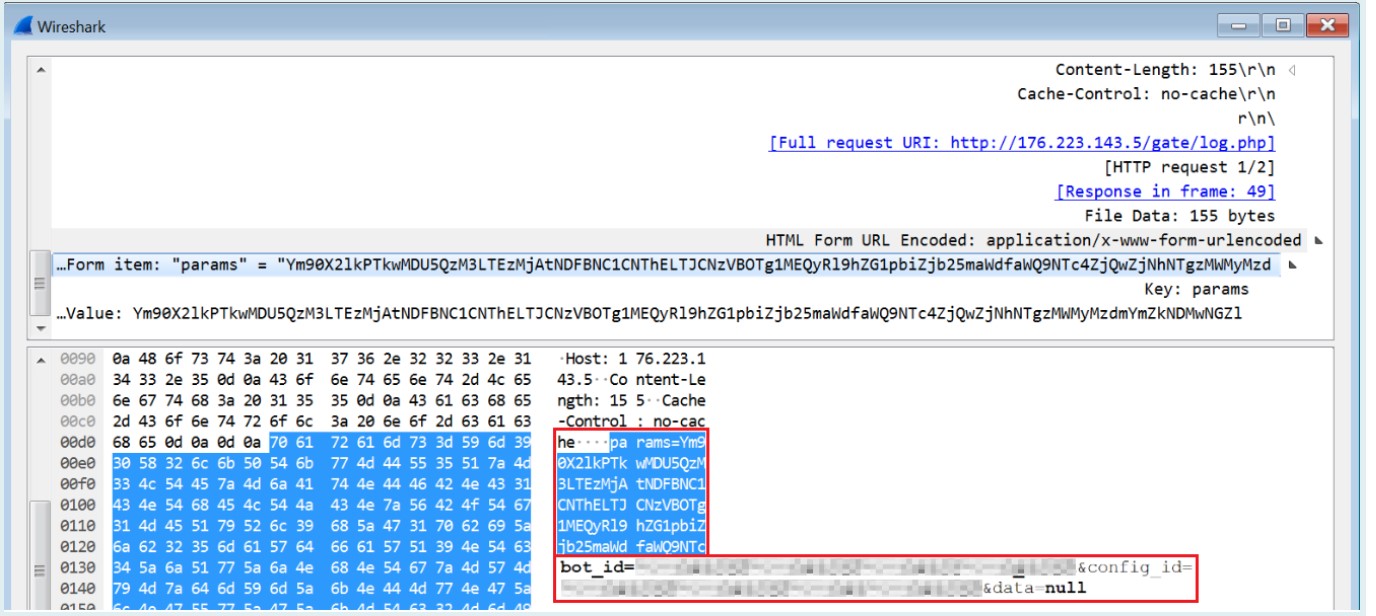Click the packet details scrollbar thumb
This screenshot has width=1376, height=616.
(40, 284)
